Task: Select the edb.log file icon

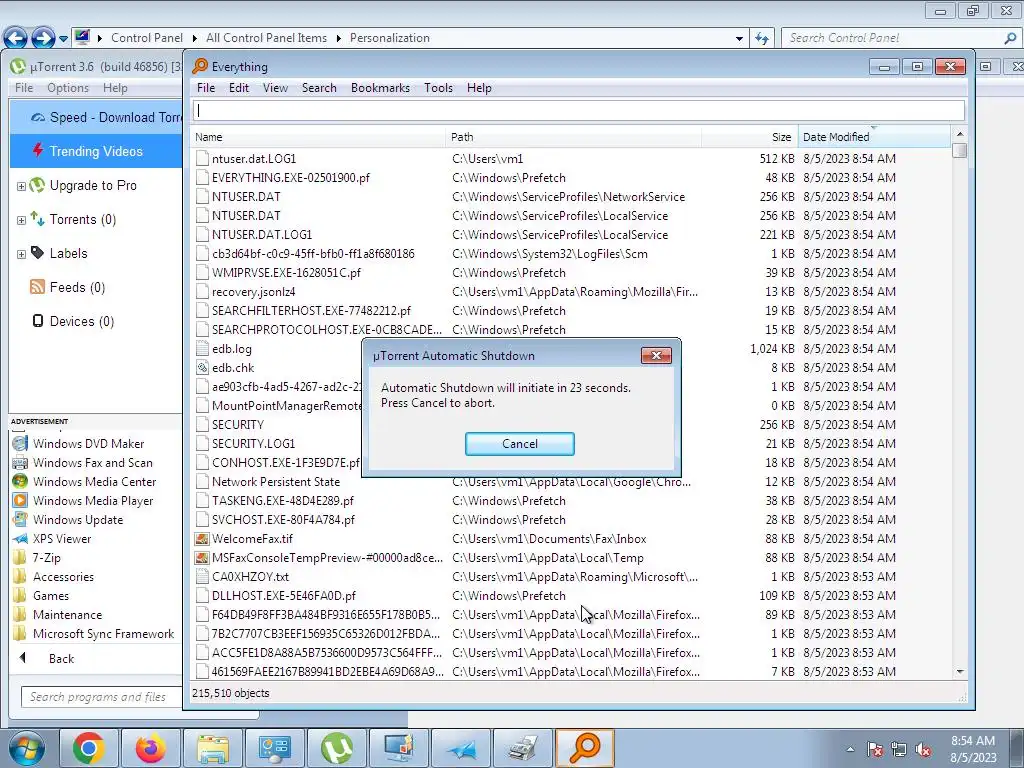Action: click(x=202, y=349)
